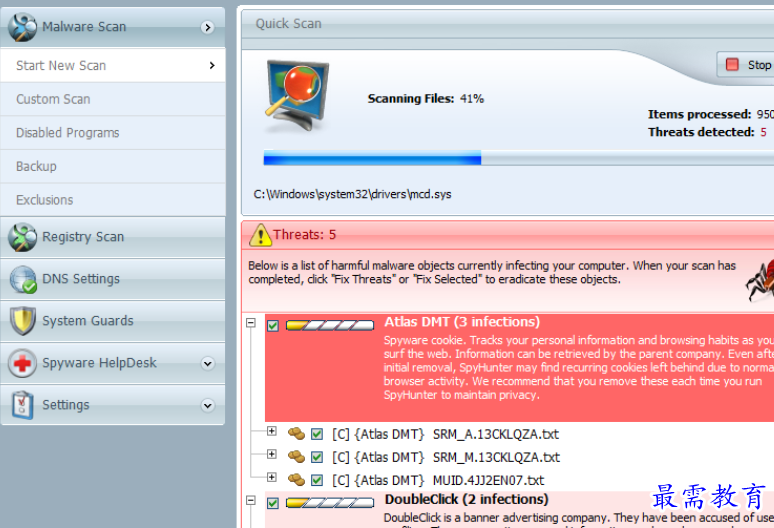This screenshot has height=528, width=774.
Task: Open the Exclusions page
Action: pos(113,200)
